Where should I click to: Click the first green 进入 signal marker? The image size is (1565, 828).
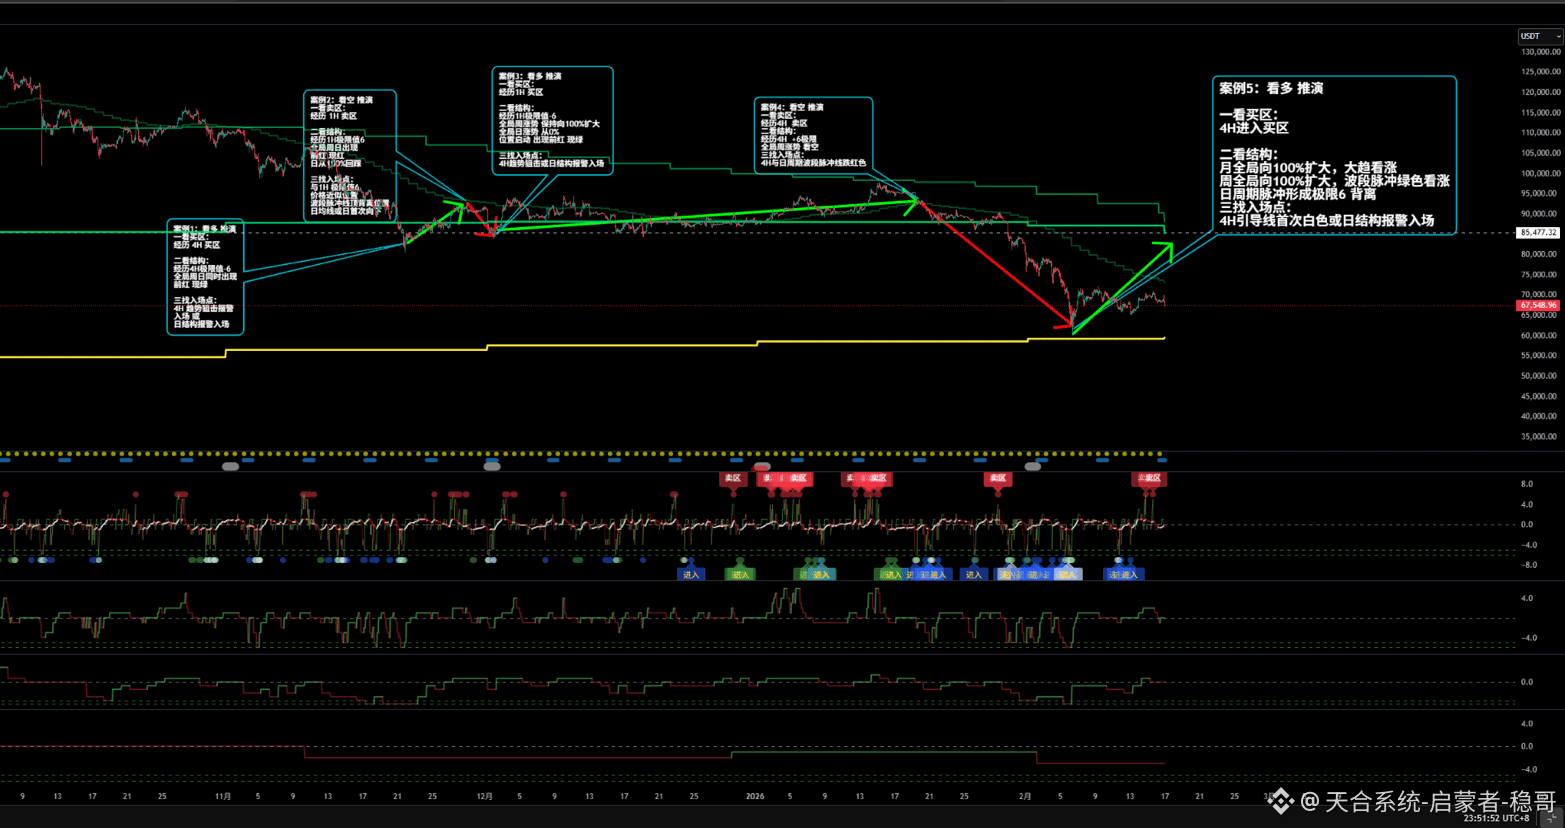[x=740, y=574]
